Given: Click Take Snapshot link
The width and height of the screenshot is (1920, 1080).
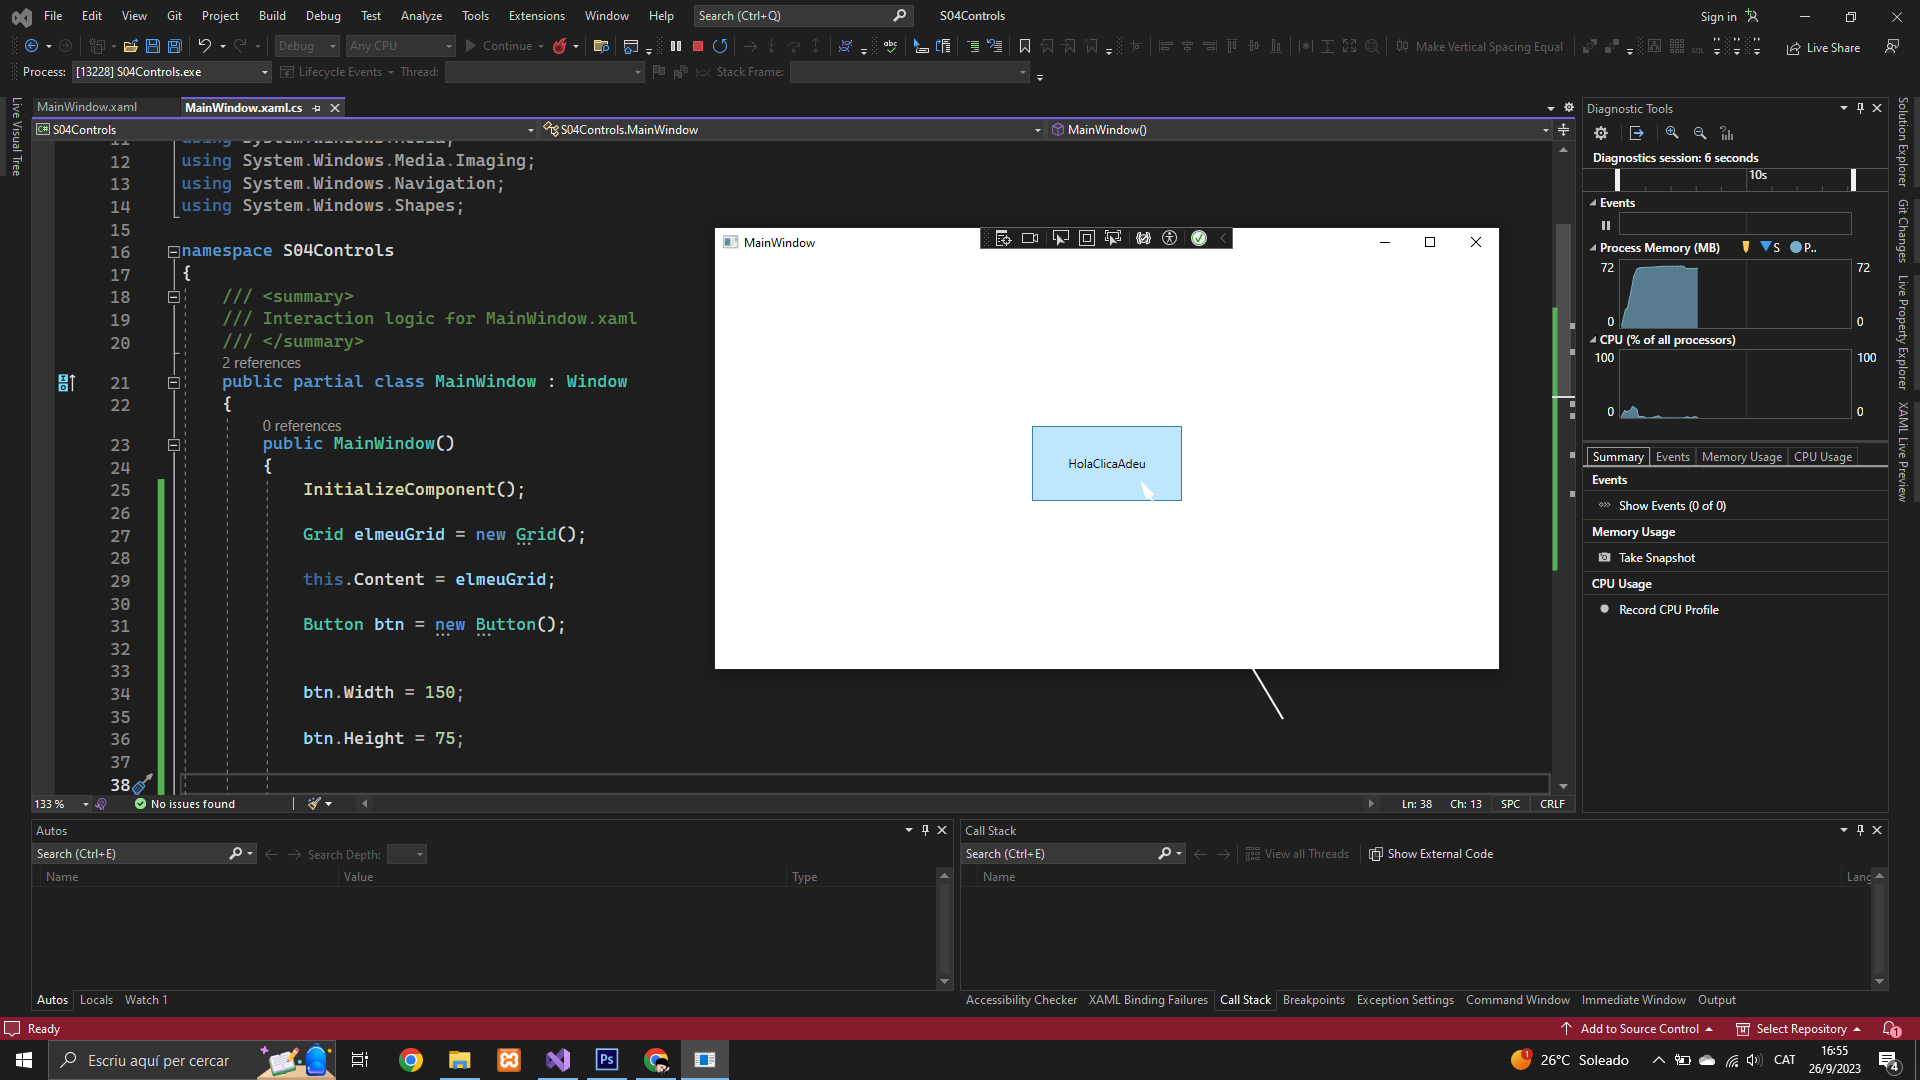Looking at the screenshot, I should 1657,558.
